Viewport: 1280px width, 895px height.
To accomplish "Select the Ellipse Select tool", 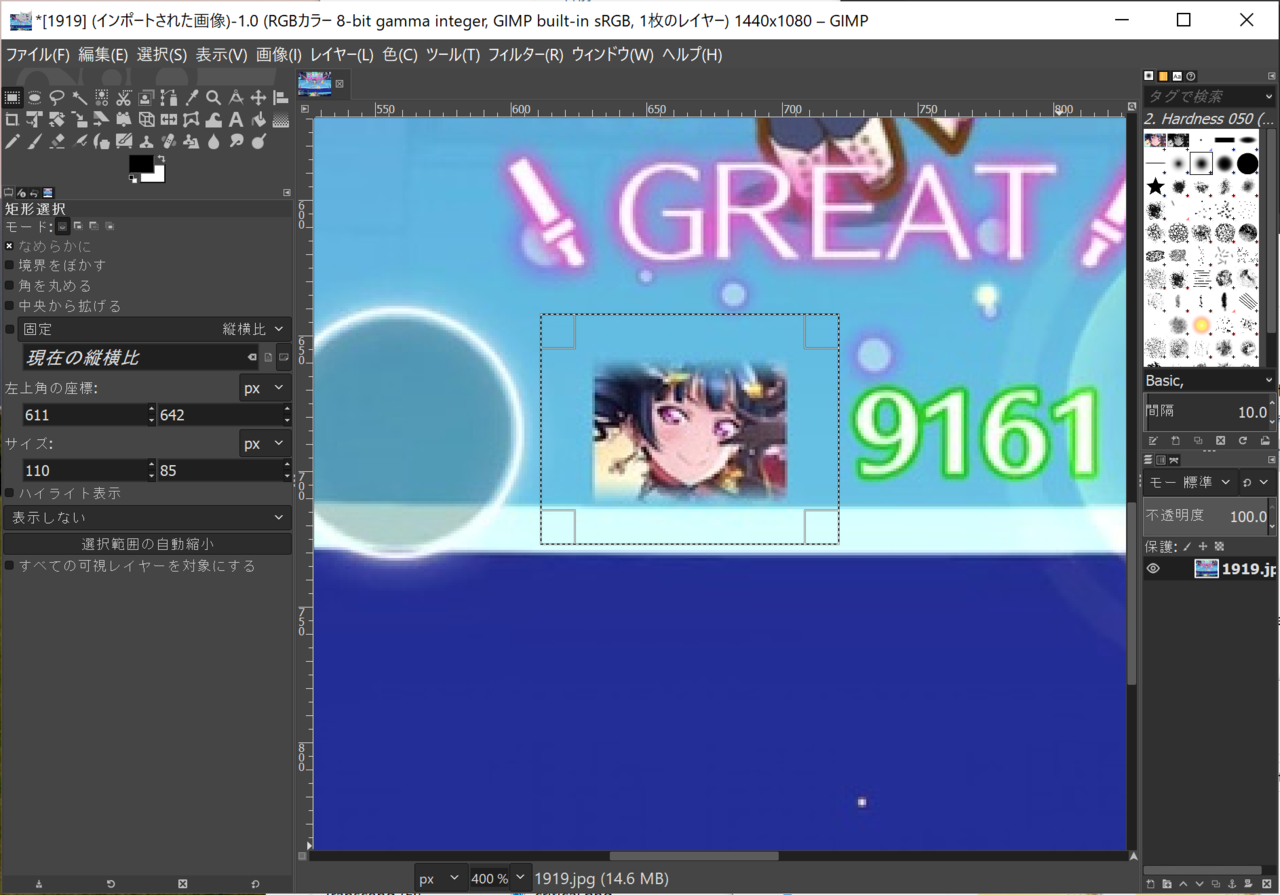I will (35, 97).
